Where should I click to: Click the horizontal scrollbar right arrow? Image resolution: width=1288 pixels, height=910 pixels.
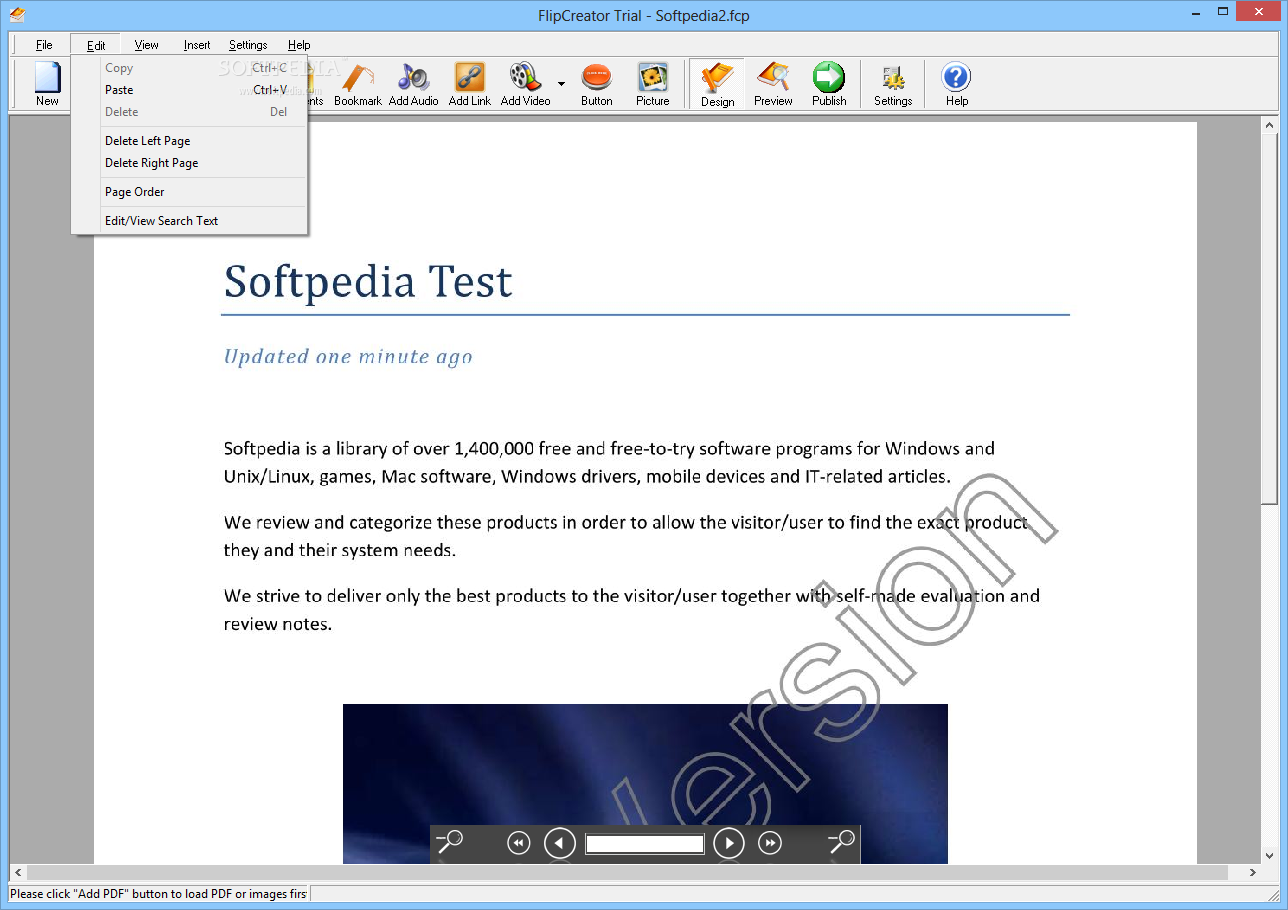(x=1253, y=873)
